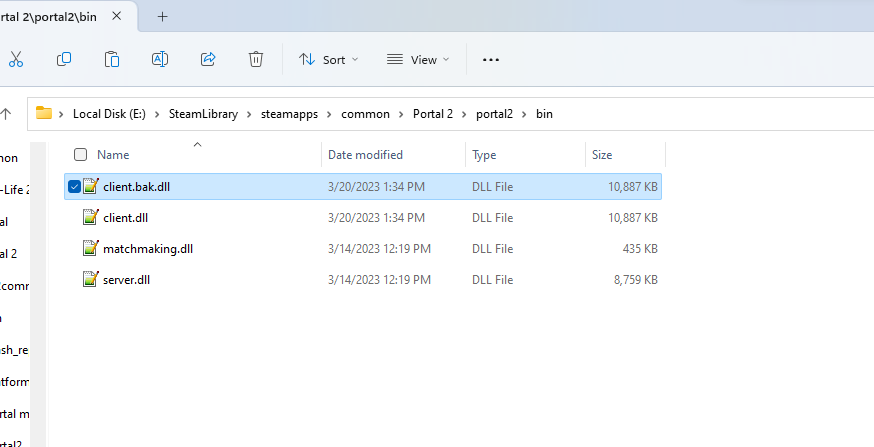Go to steamapps breadcrumb
The width and height of the screenshot is (874, 447).
tap(289, 114)
